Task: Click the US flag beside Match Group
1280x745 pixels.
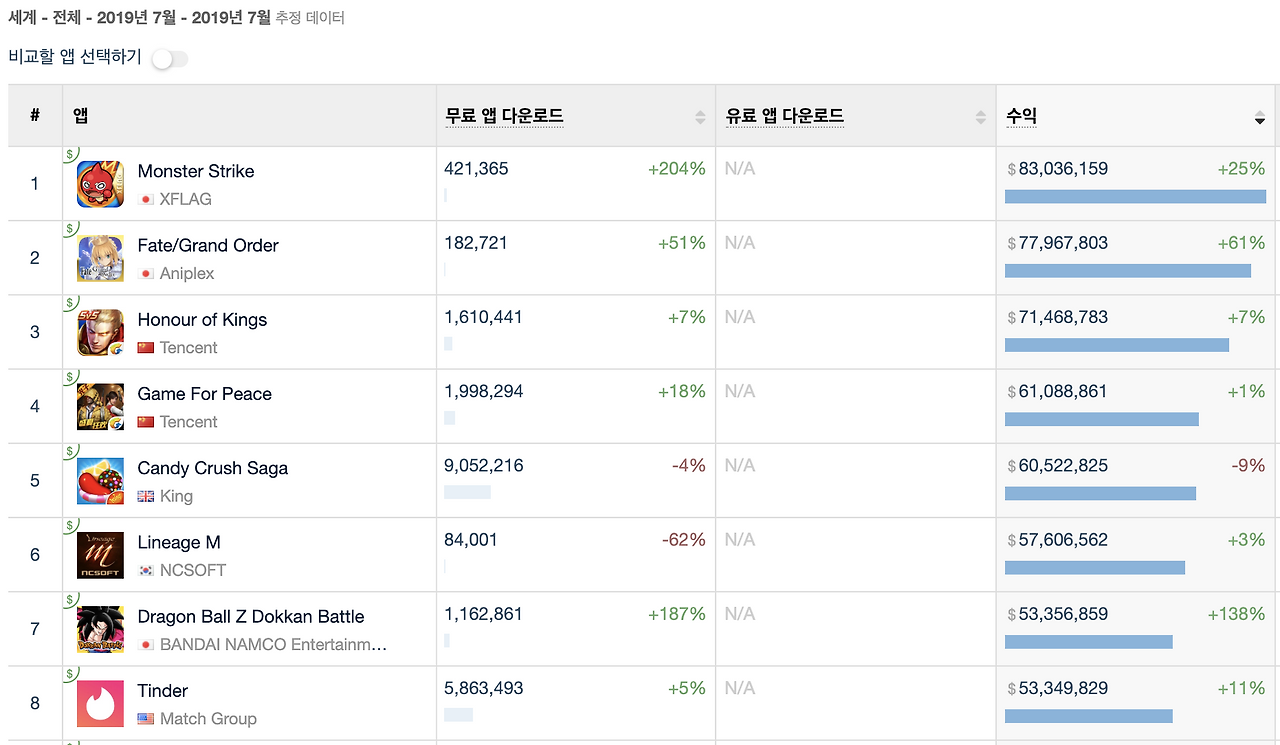Action: click(146, 718)
